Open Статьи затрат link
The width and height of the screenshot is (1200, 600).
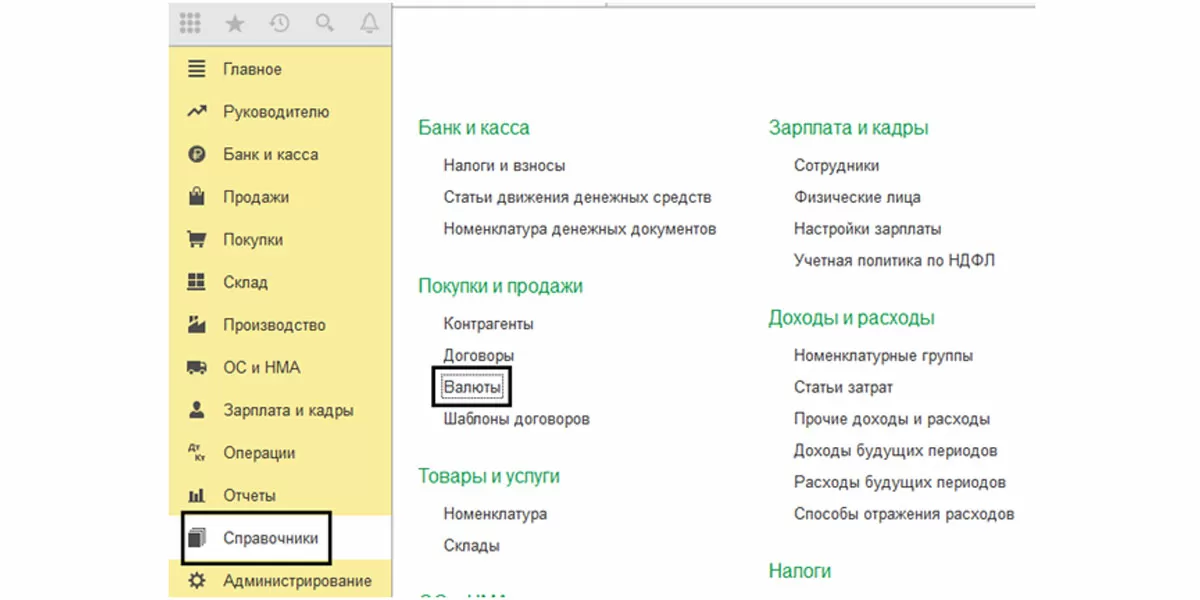pyautogui.click(x=843, y=387)
